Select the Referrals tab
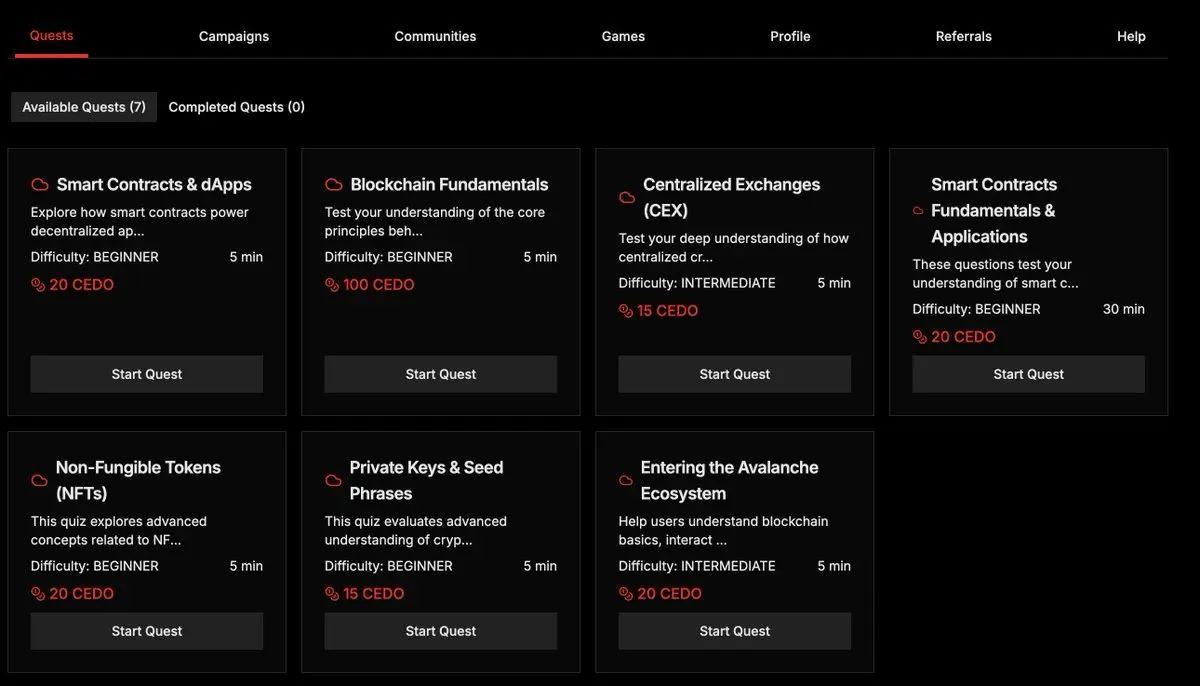 pyautogui.click(x=963, y=36)
